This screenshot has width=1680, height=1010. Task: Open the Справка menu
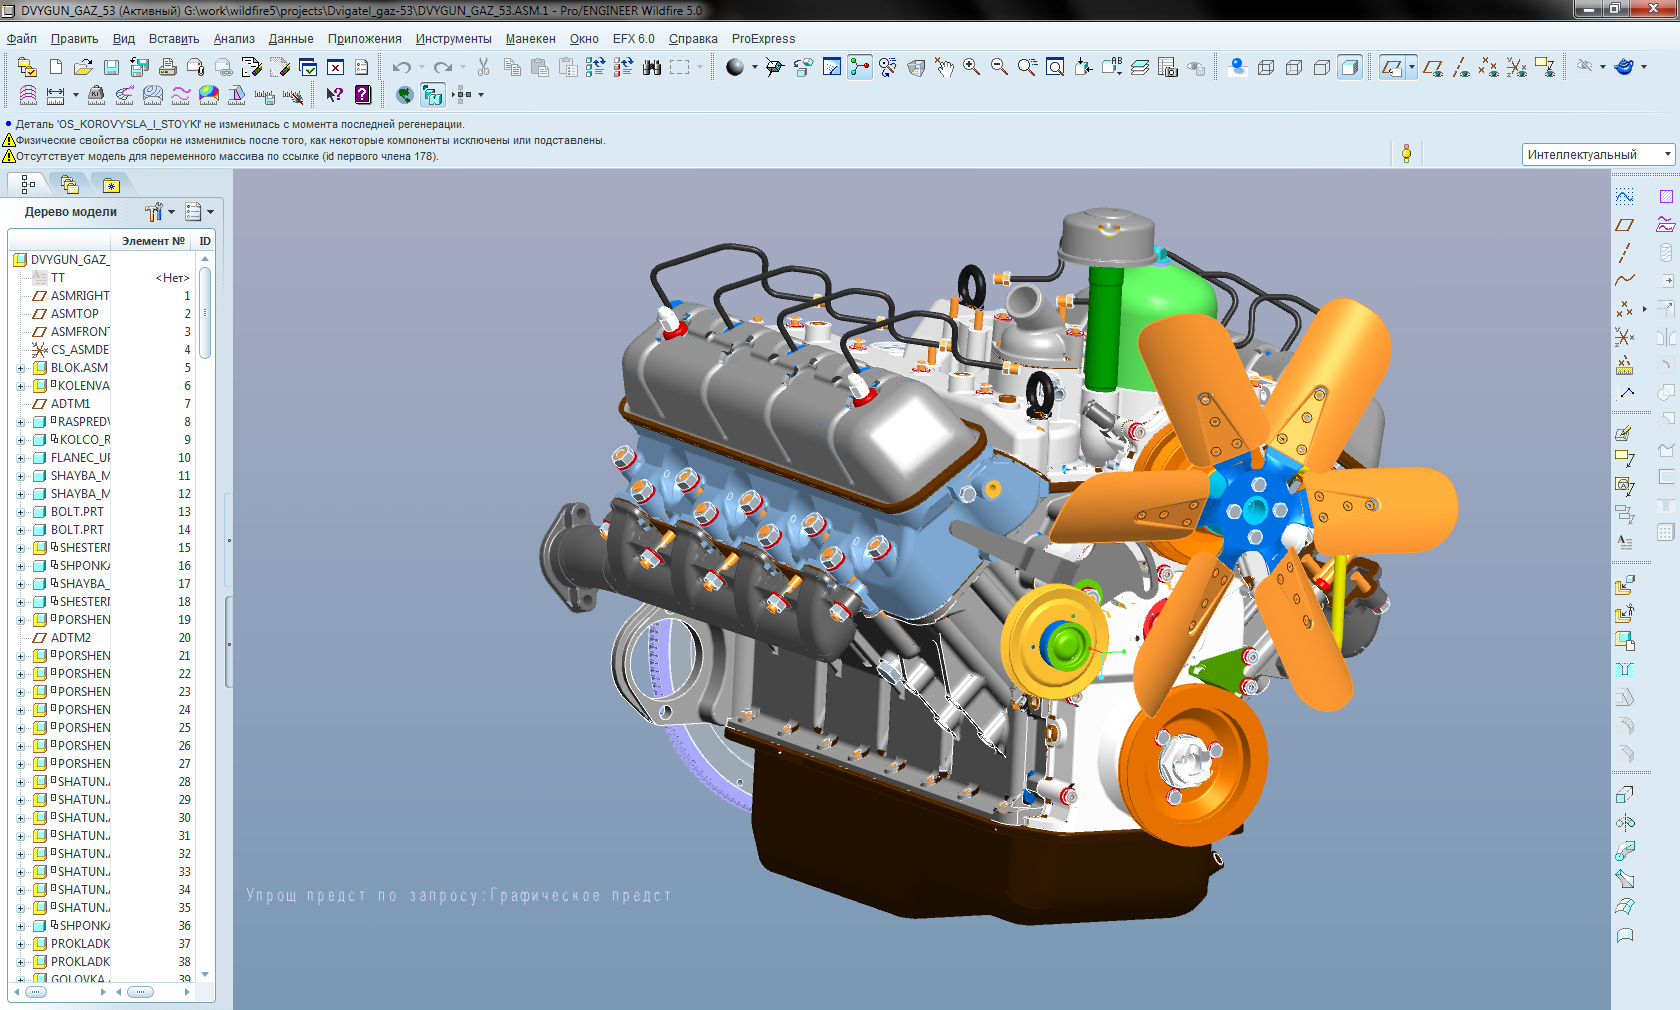pos(693,39)
